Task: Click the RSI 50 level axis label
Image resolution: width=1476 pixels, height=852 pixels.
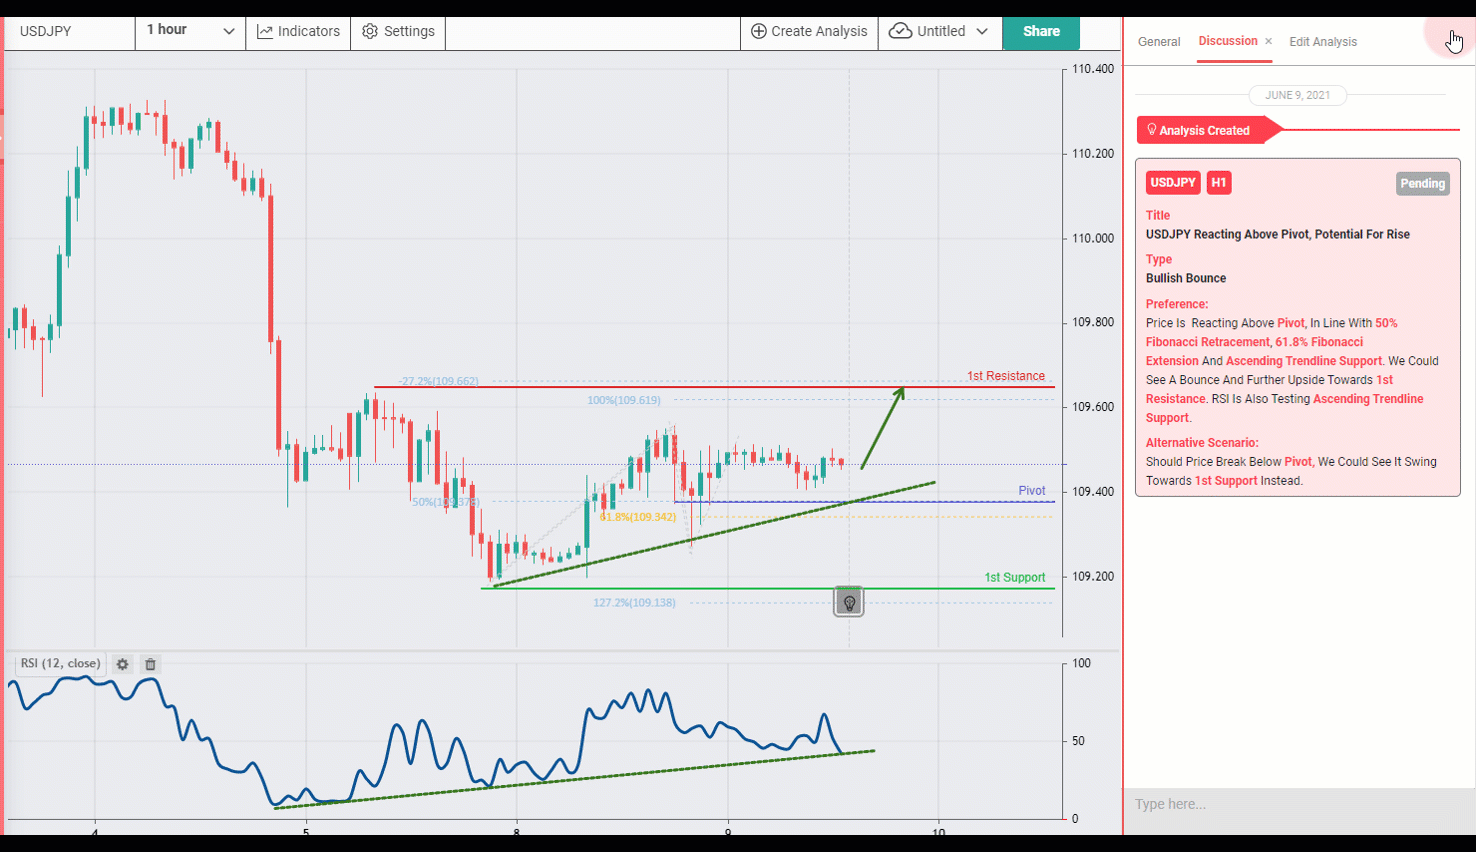Action: tap(1078, 741)
